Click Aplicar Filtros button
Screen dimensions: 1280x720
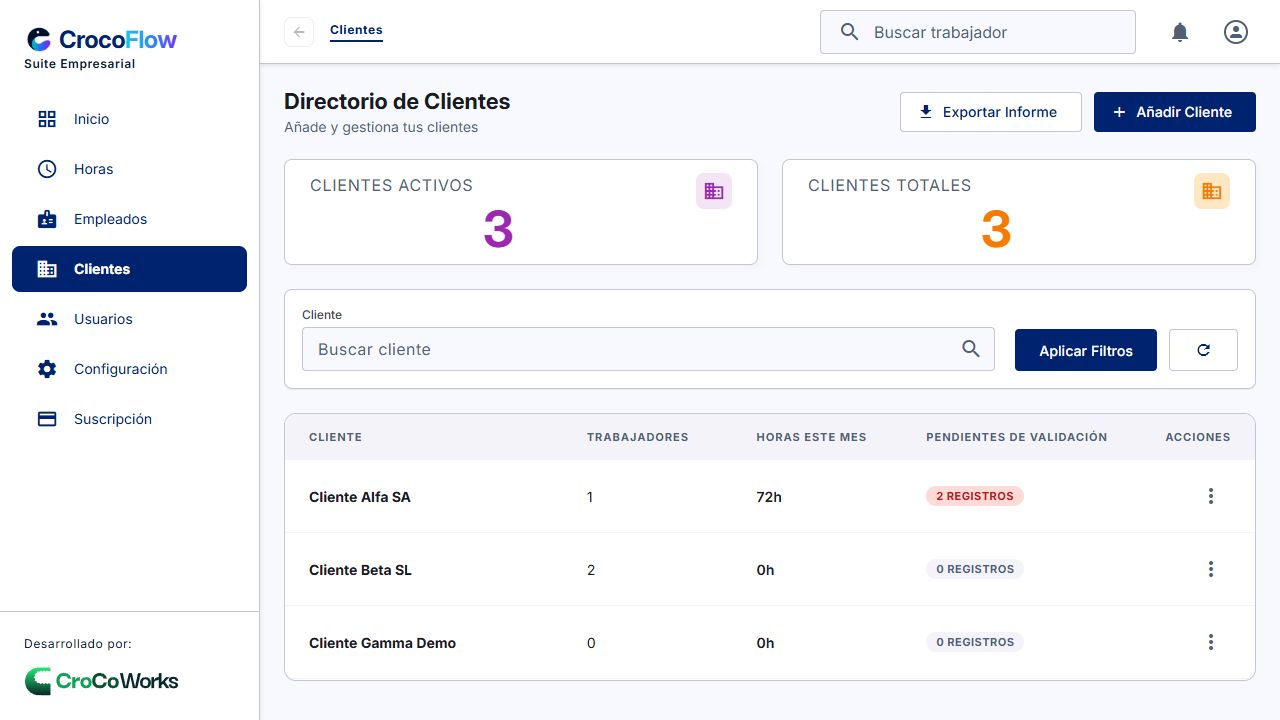tap(1086, 350)
